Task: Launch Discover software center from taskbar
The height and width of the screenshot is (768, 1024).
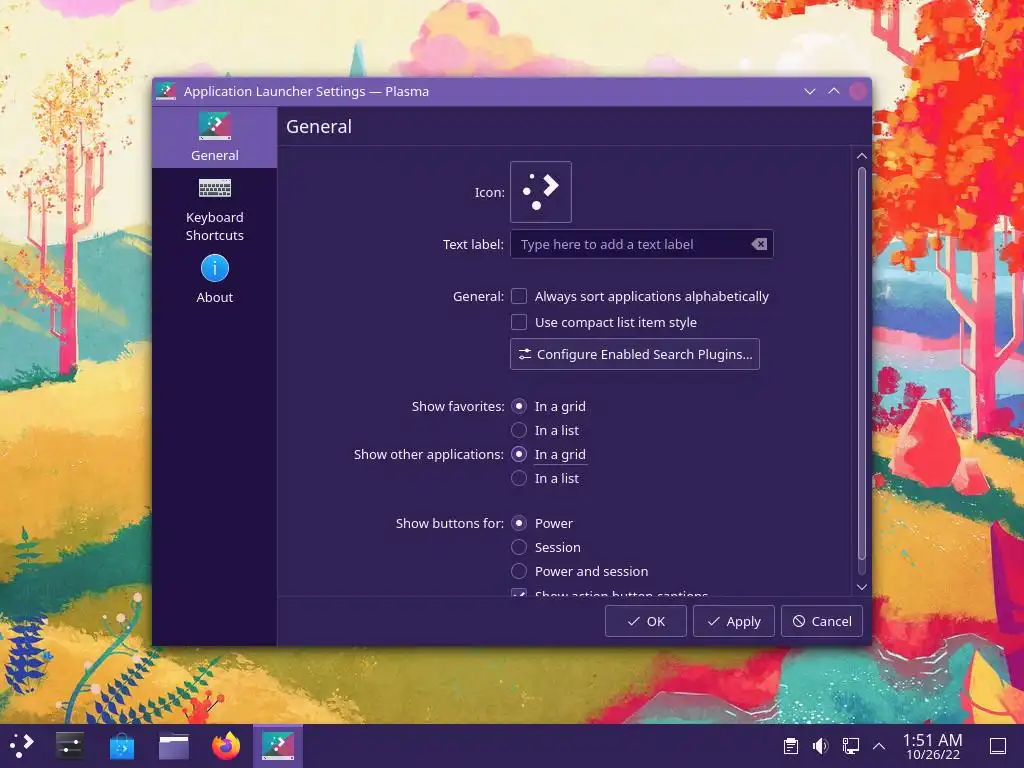Action: pos(121,746)
